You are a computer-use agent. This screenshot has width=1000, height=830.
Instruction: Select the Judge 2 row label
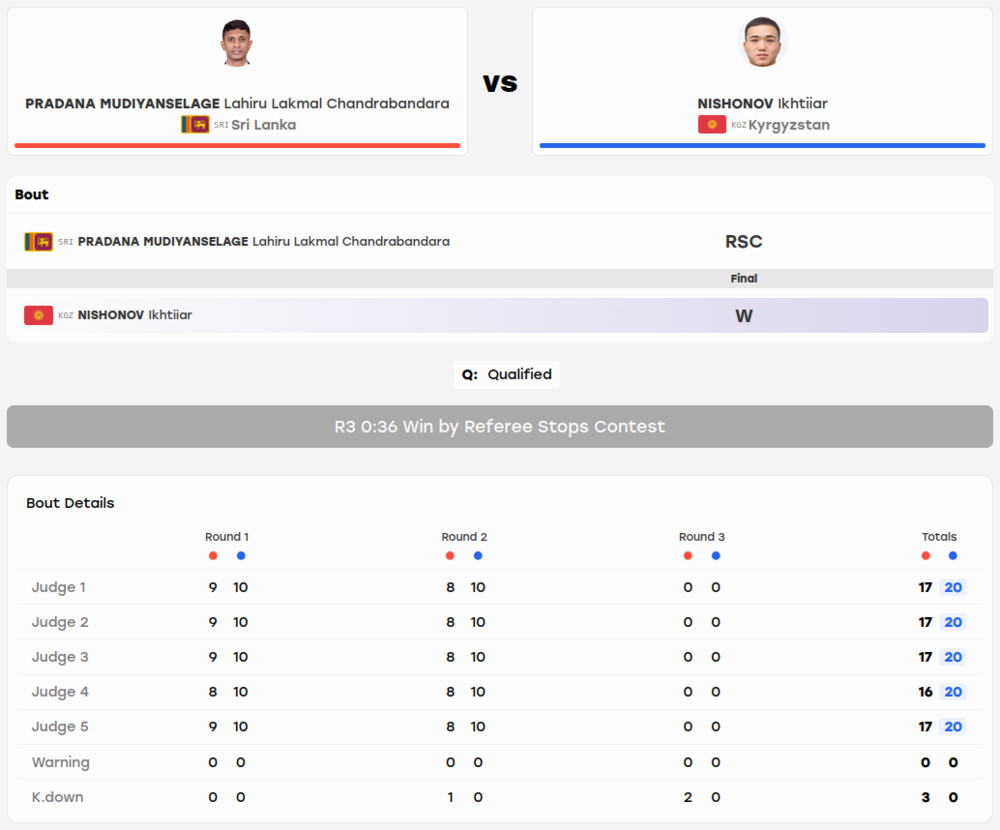(x=60, y=623)
